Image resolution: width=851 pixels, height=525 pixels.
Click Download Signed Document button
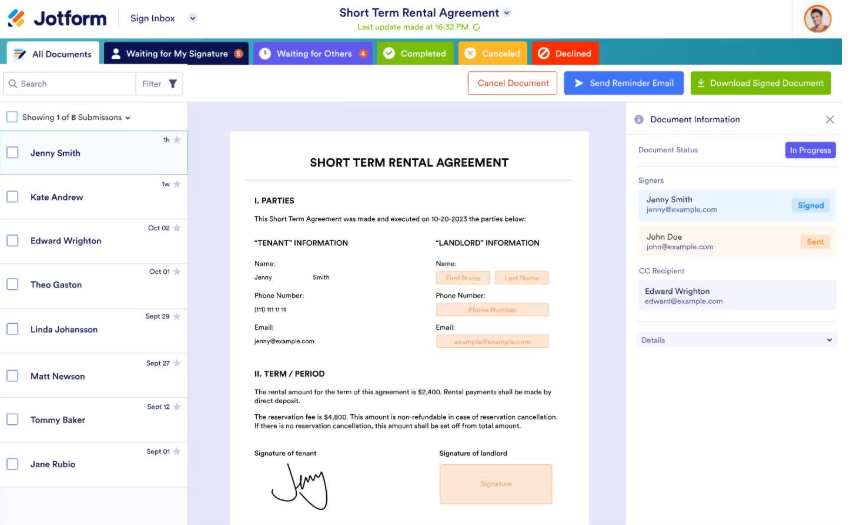pyautogui.click(x=760, y=83)
